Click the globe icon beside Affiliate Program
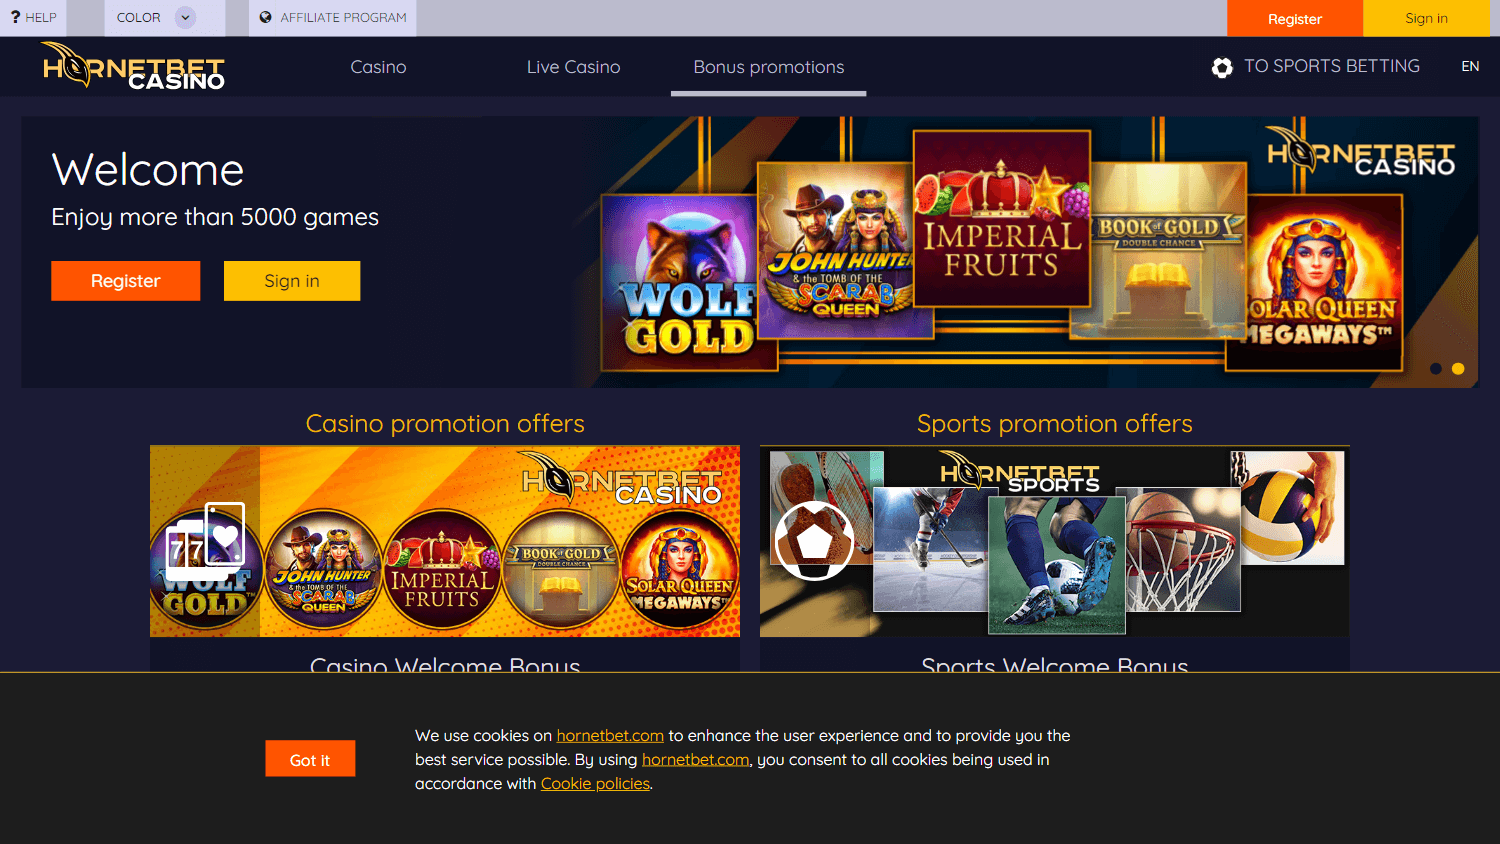 [x=266, y=17]
